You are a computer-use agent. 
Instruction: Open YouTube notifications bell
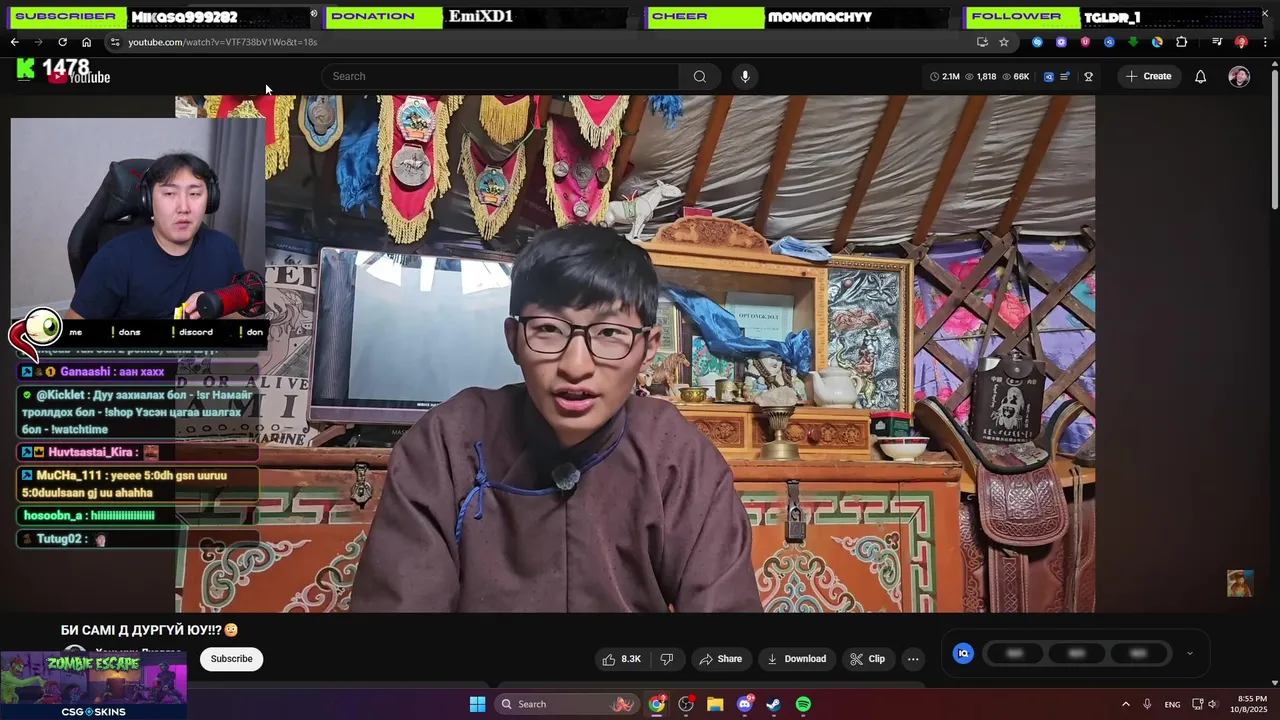pos(1201,76)
